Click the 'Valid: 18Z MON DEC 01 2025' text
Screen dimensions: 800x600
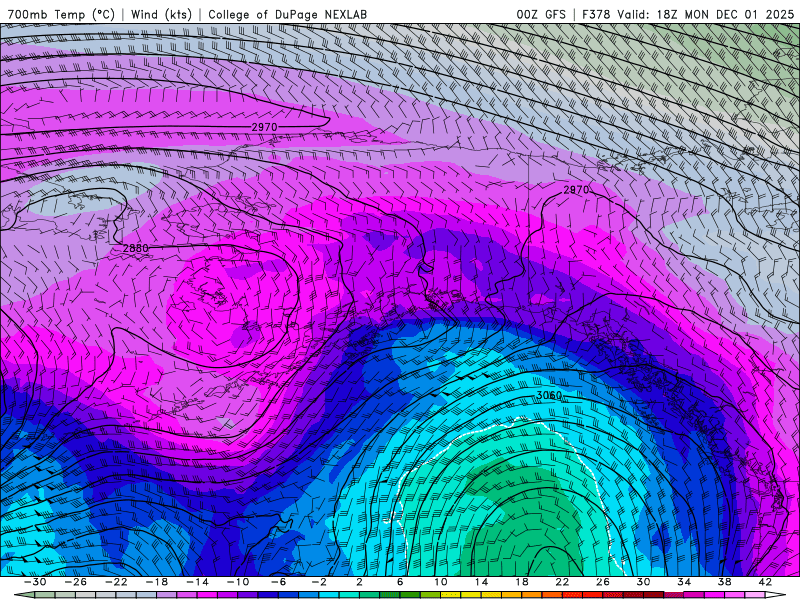[x=706, y=14]
